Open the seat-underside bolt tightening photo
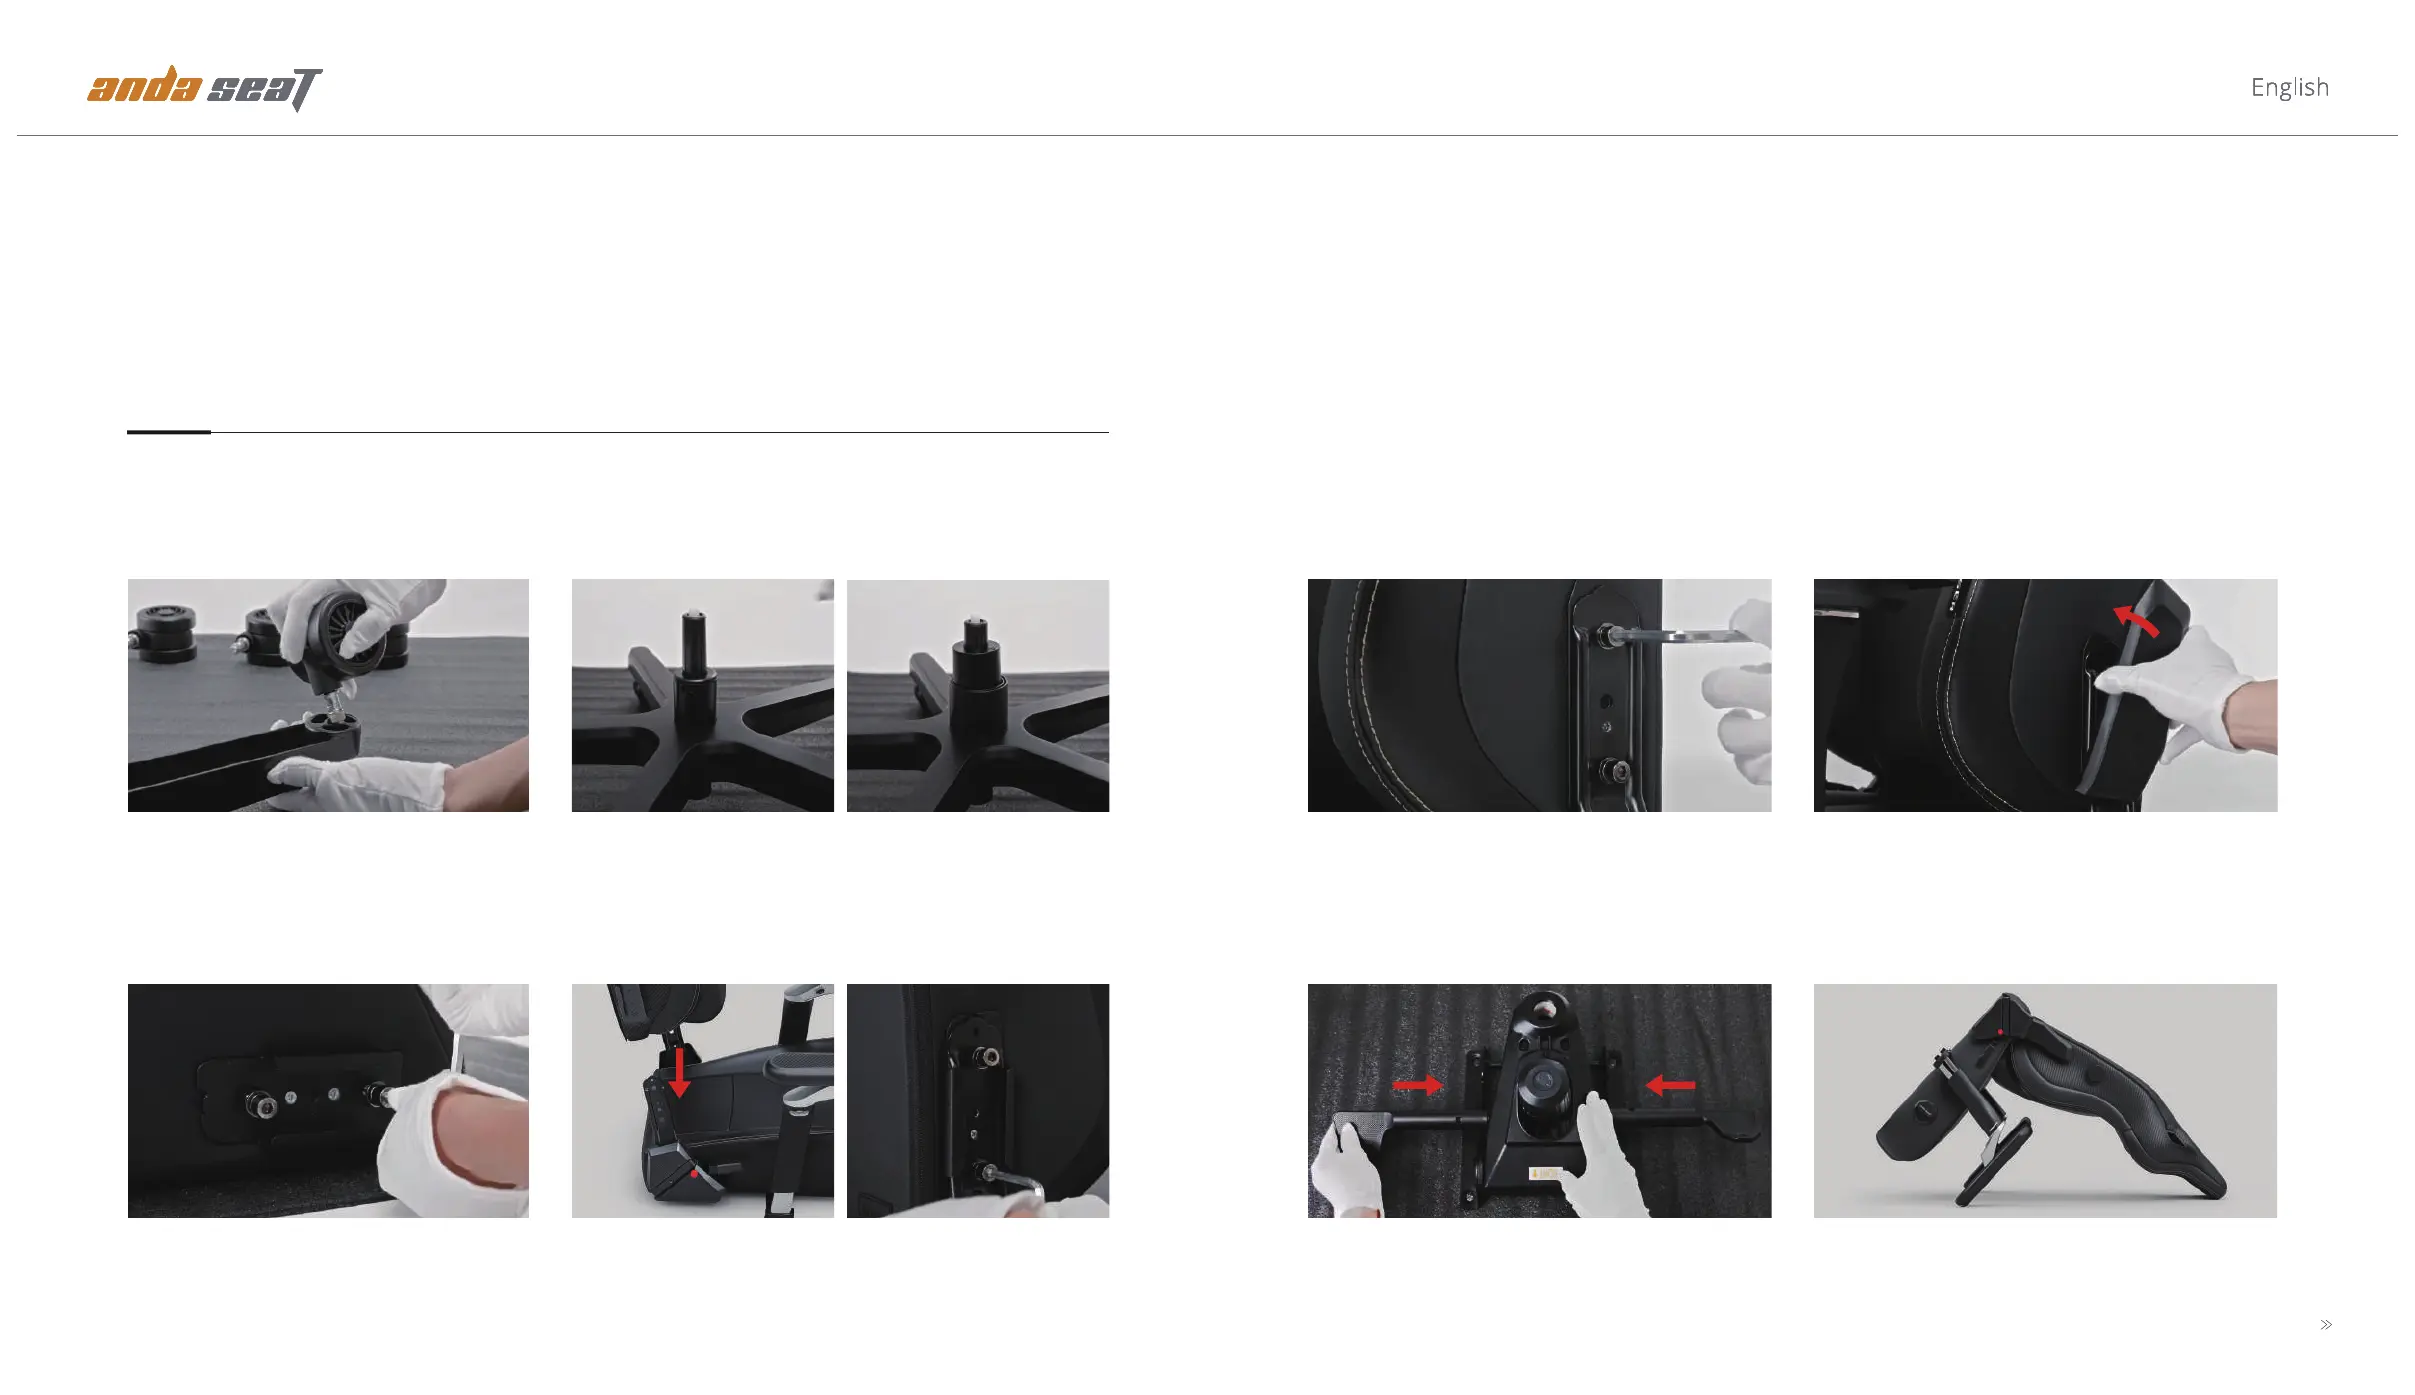 click(x=328, y=1101)
